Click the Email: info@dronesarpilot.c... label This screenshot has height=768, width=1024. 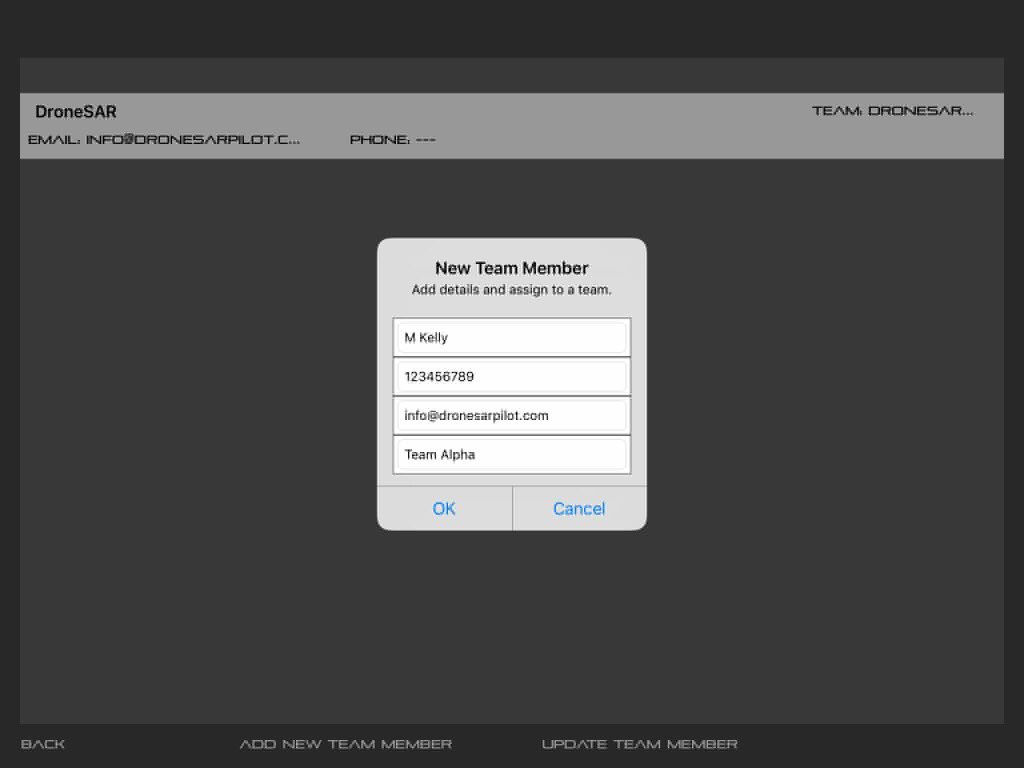(x=164, y=139)
